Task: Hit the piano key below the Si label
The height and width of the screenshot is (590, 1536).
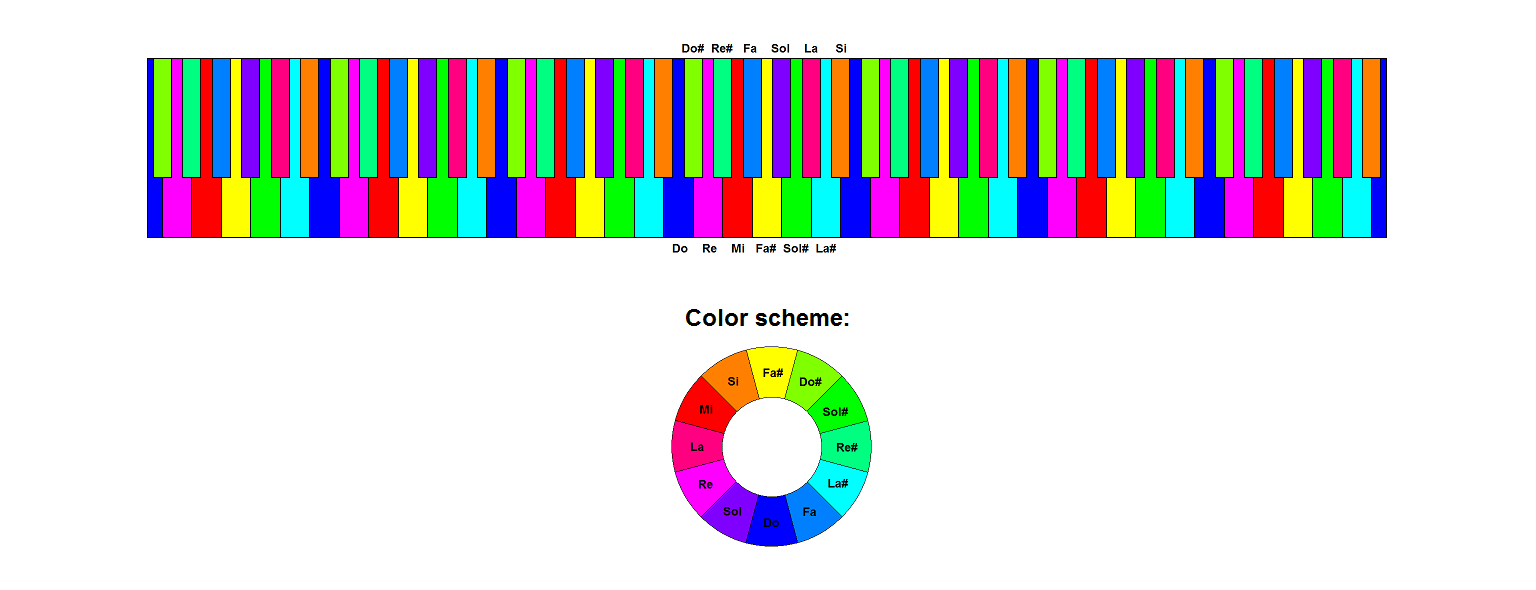Action: click(x=840, y=118)
